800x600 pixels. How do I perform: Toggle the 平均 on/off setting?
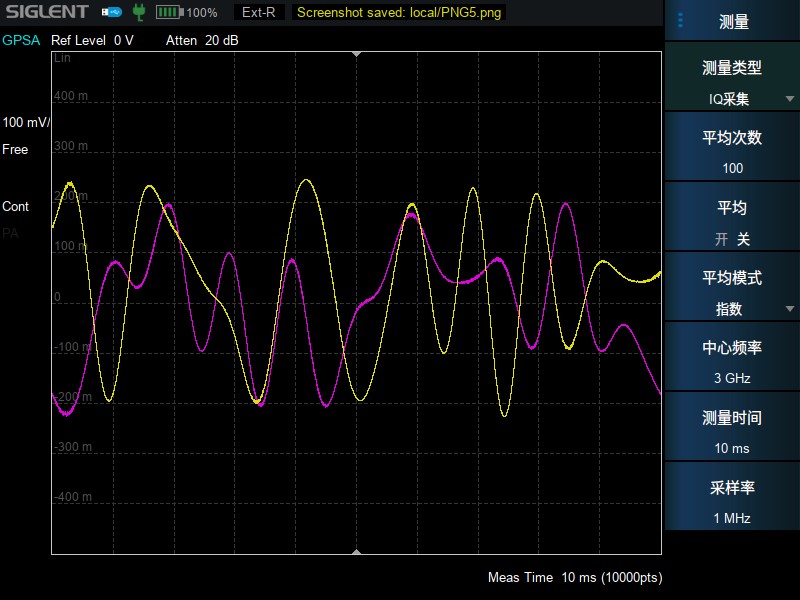point(732,222)
